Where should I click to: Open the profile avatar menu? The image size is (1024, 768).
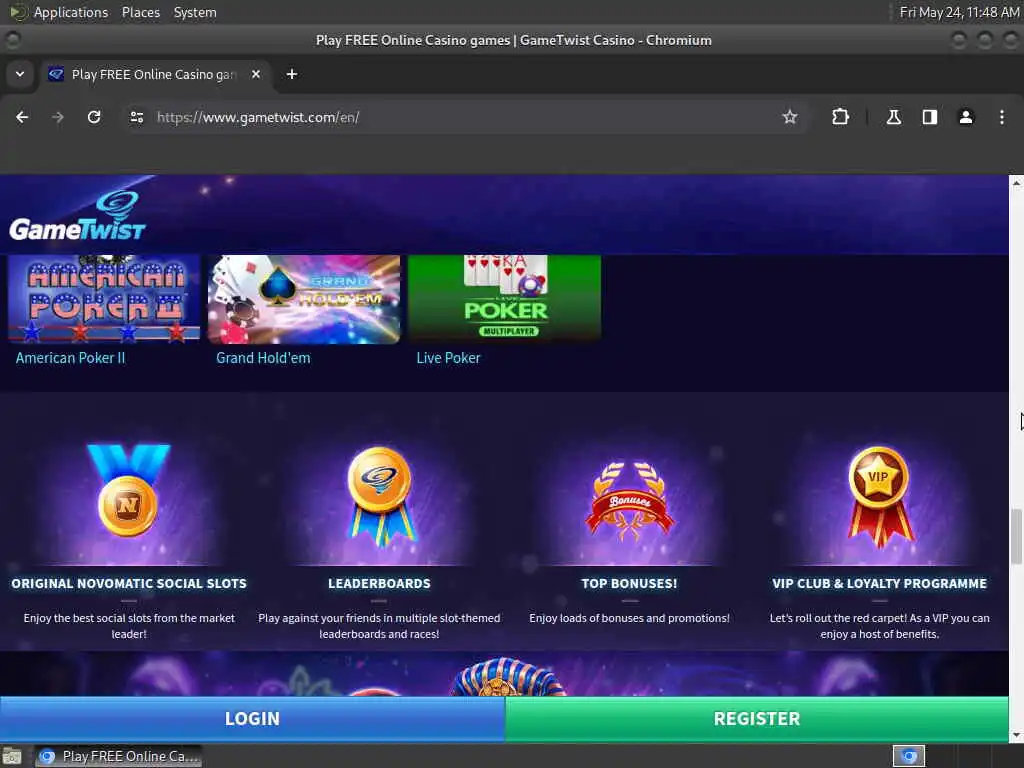click(x=966, y=118)
